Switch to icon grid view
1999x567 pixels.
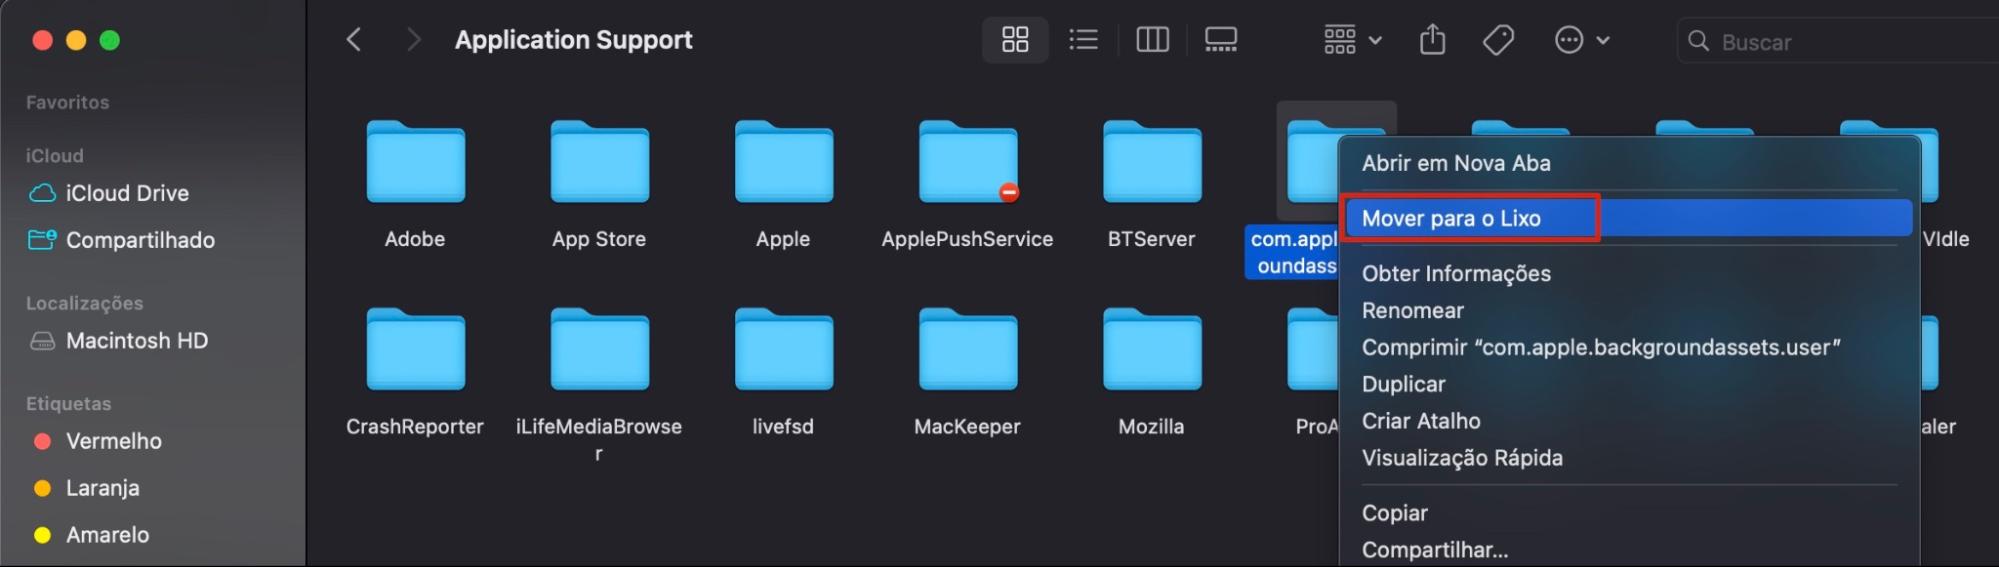1015,40
